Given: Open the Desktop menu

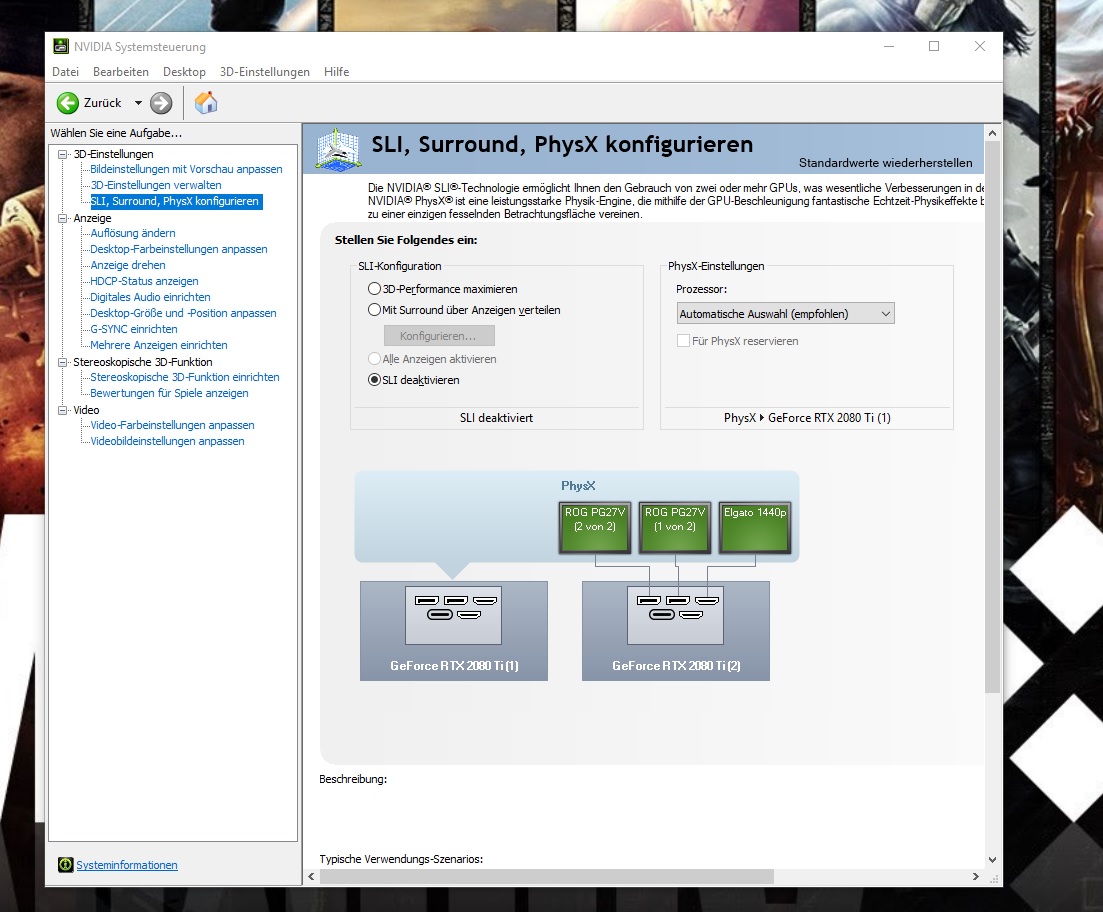Looking at the screenshot, I should 184,72.
